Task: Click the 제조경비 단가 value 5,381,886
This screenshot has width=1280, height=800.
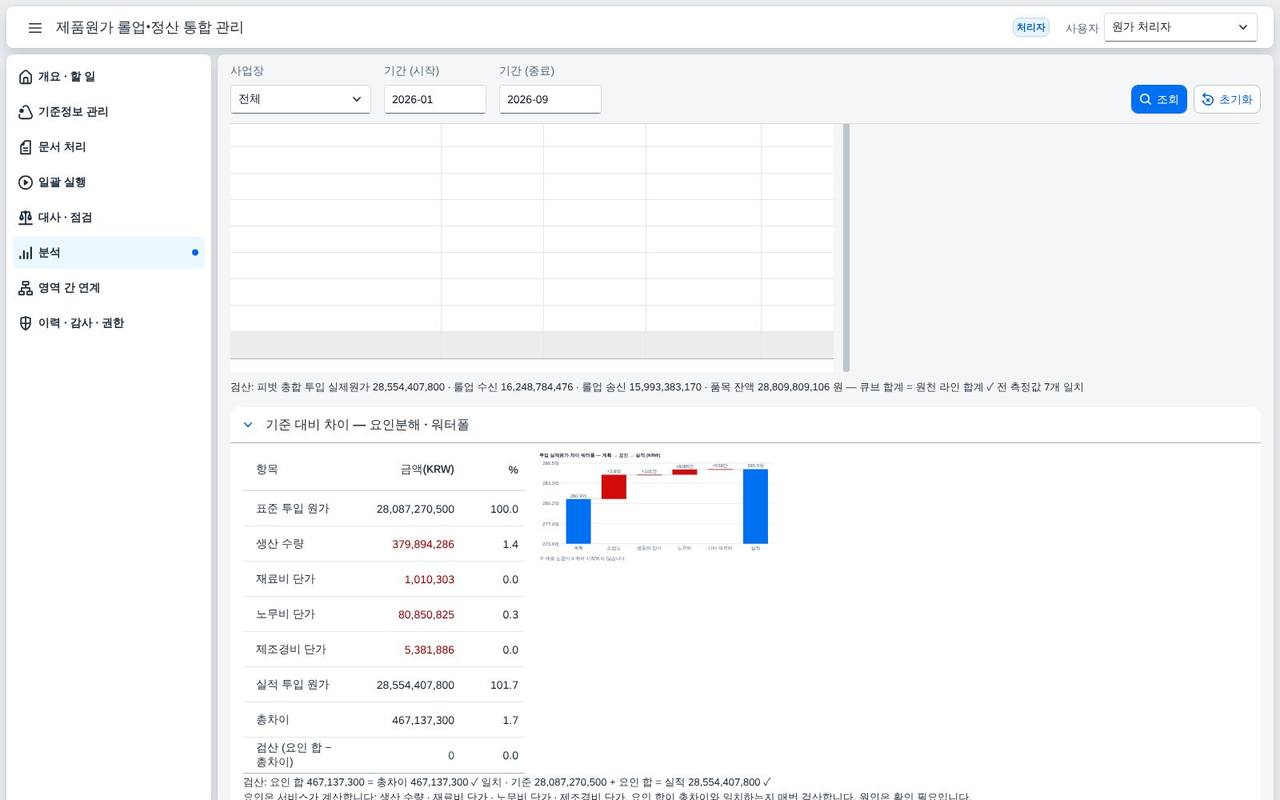Action: point(429,649)
